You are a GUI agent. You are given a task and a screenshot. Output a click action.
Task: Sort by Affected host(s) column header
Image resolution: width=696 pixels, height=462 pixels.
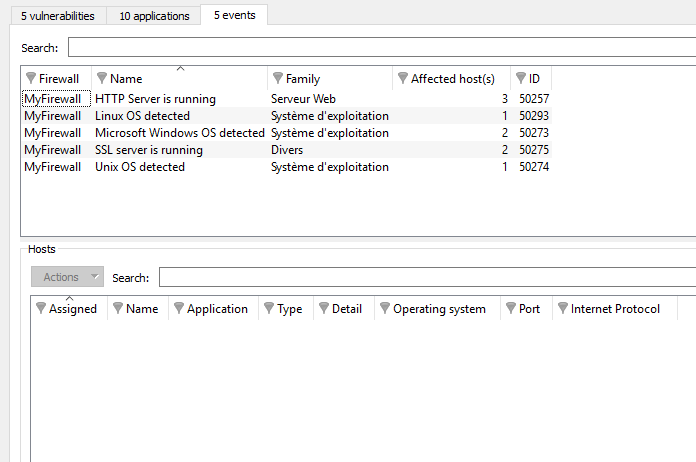[x=451, y=79]
